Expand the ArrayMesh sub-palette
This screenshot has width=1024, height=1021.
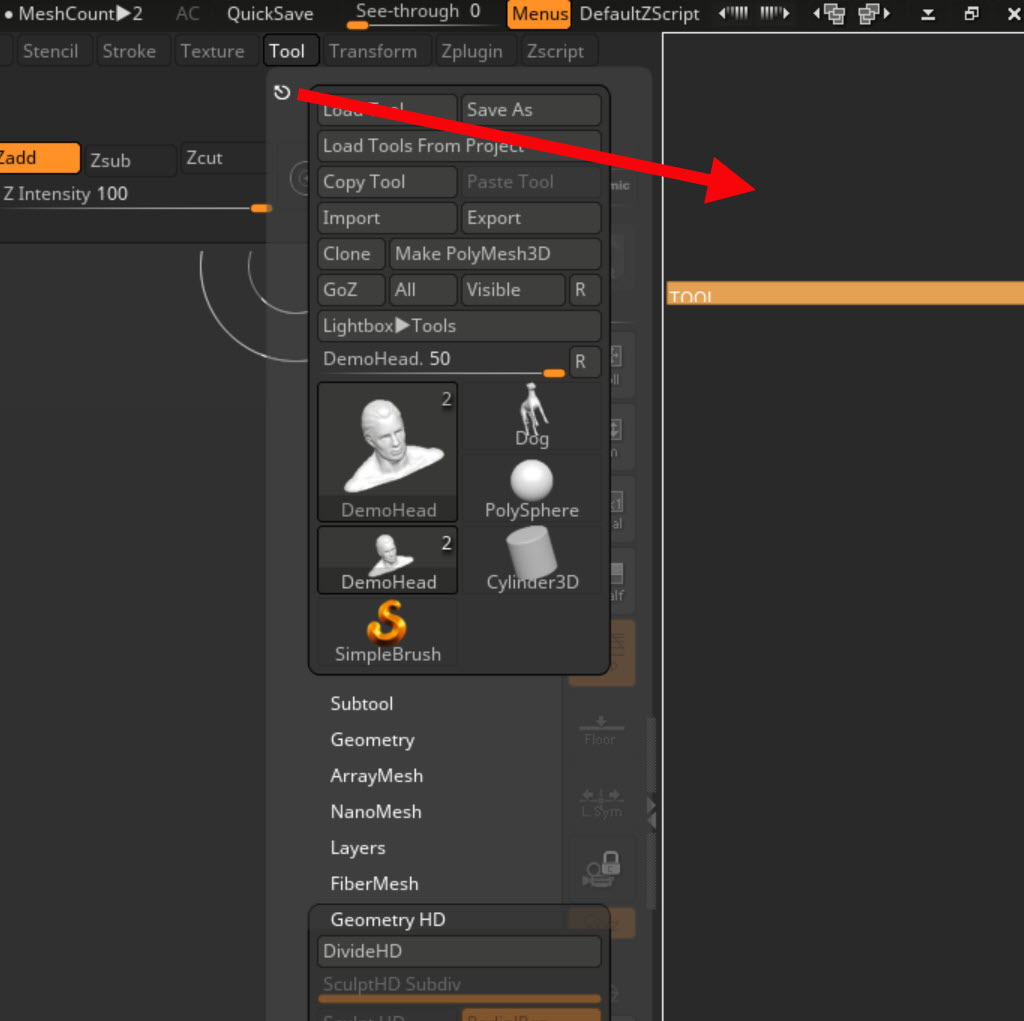(x=376, y=775)
